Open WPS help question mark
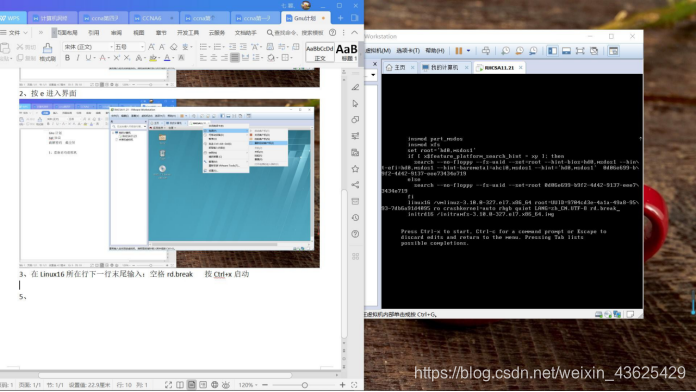 click(x=332, y=33)
